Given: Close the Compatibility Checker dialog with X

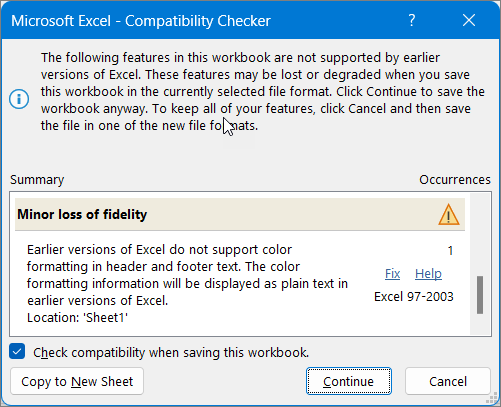Looking at the screenshot, I should pyautogui.click(x=469, y=21).
